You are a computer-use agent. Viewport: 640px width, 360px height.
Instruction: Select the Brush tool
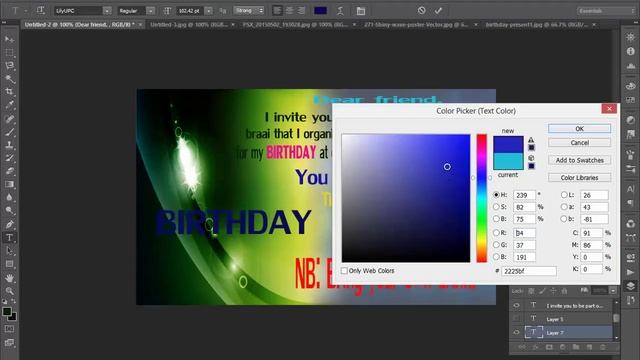click(9, 132)
